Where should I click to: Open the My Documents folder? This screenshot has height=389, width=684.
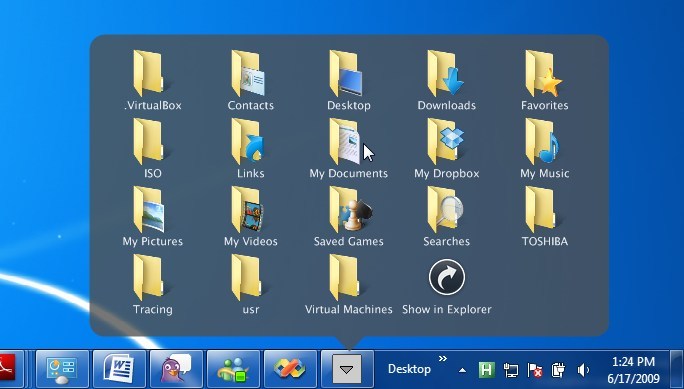(349, 147)
